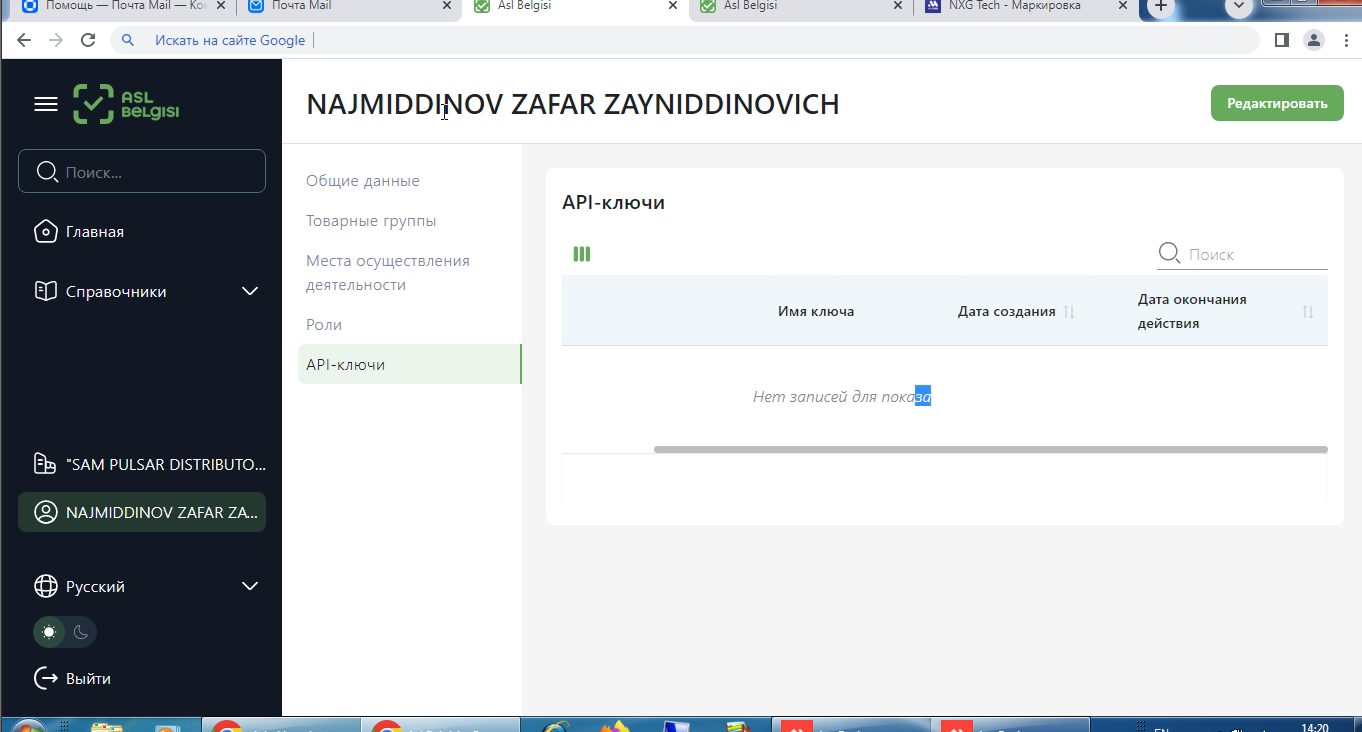Open the Chrome three-dot menu
The width and height of the screenshot is (1362, 732).
(x=1346, y=40)
